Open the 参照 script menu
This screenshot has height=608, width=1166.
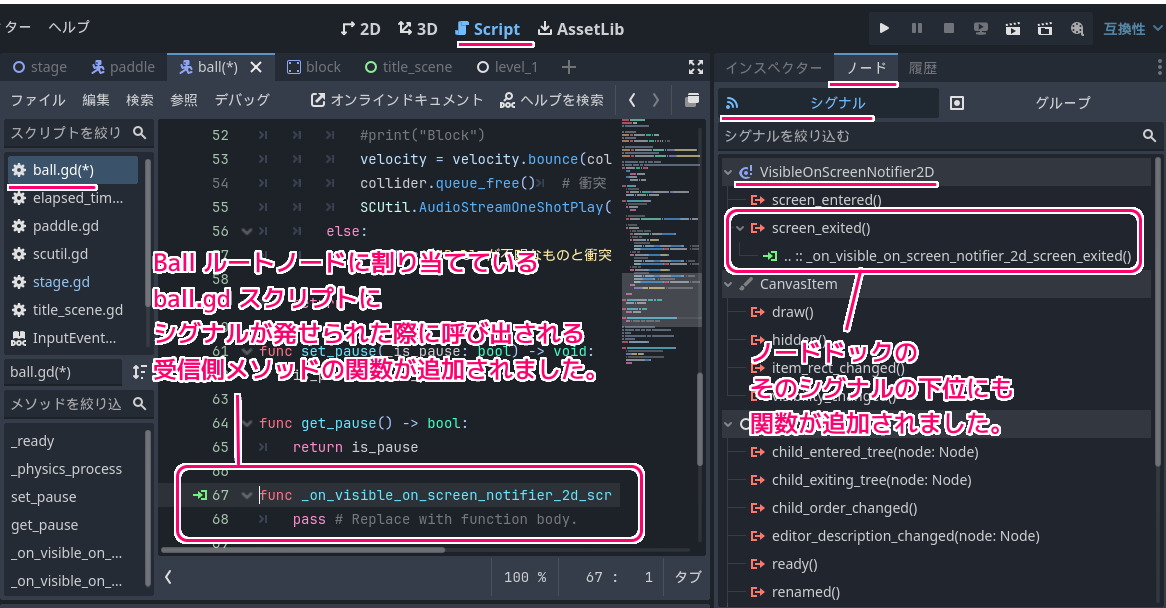point(184,100)
